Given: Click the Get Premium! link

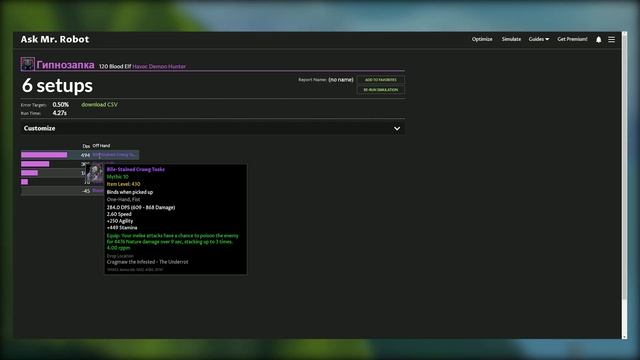Looking at the screenshot, I should [x=572, y=39].
